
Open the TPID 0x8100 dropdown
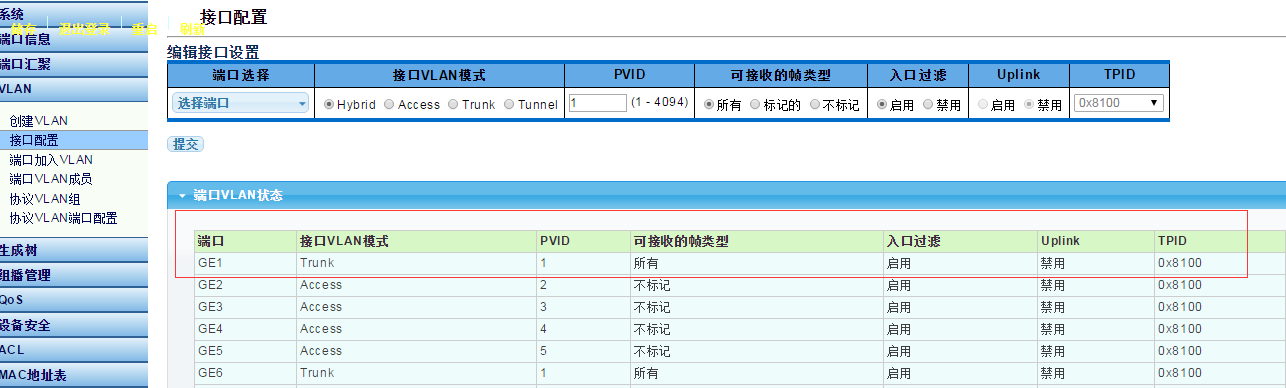[1119, 103]
